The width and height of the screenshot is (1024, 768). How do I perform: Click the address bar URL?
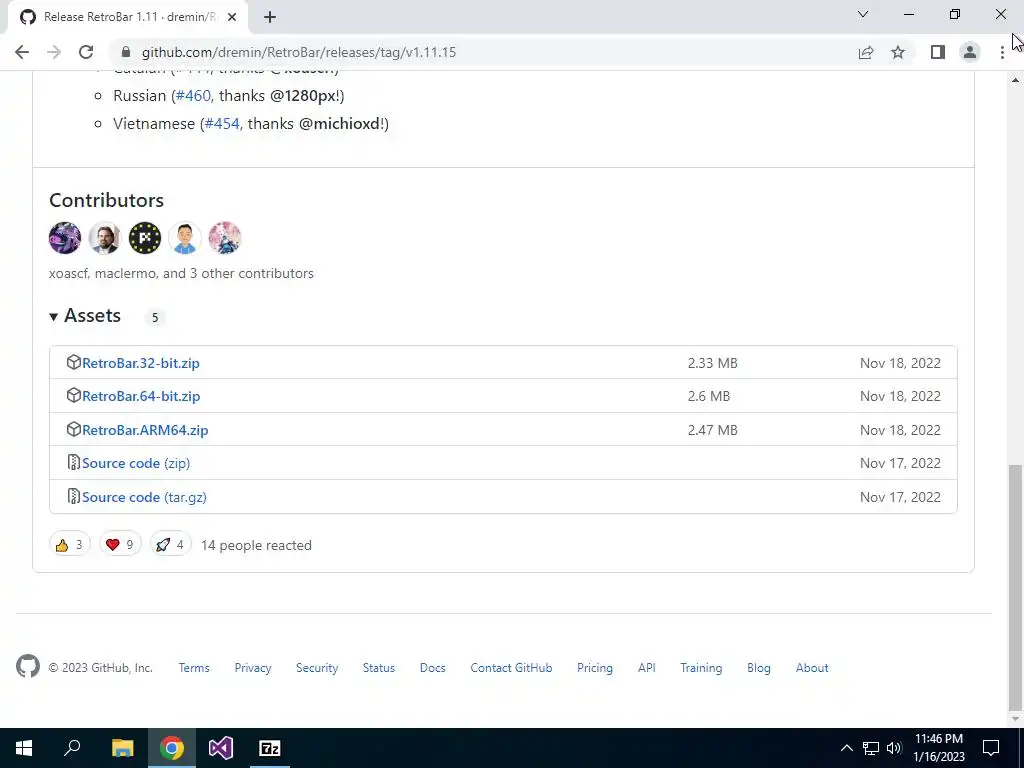coord(299,52)
